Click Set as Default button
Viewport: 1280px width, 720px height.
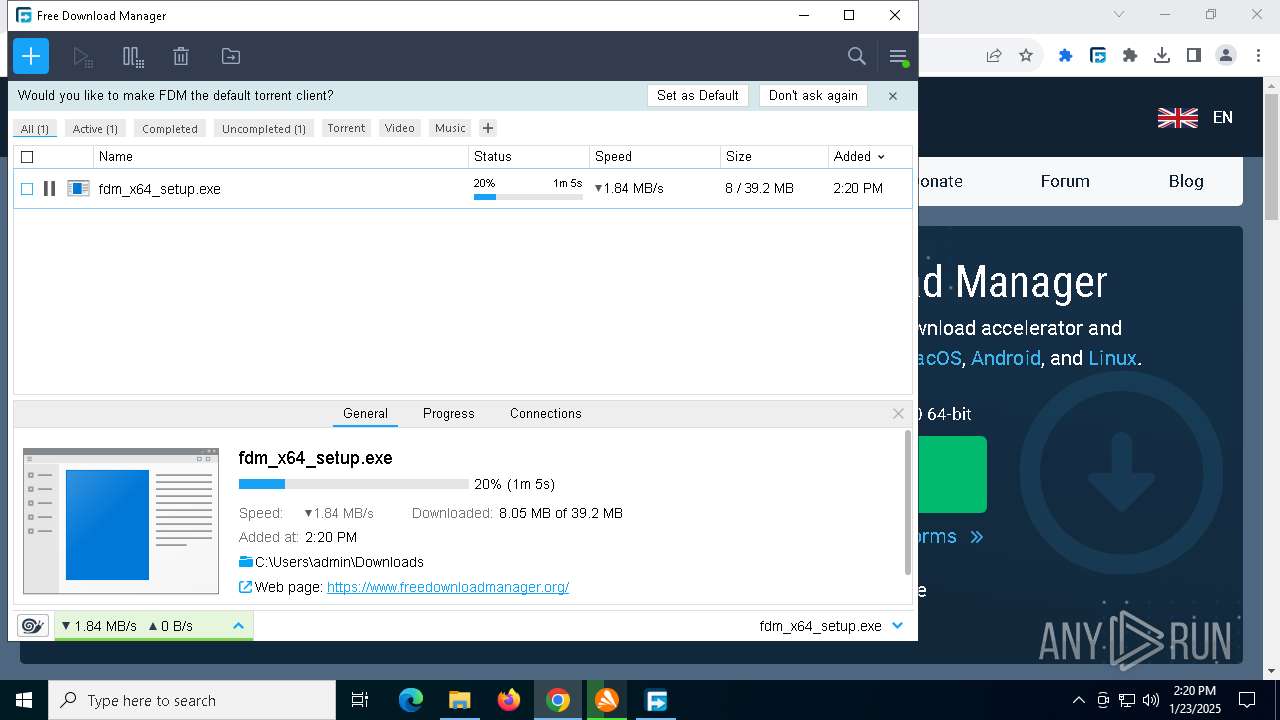coord(698,96)
